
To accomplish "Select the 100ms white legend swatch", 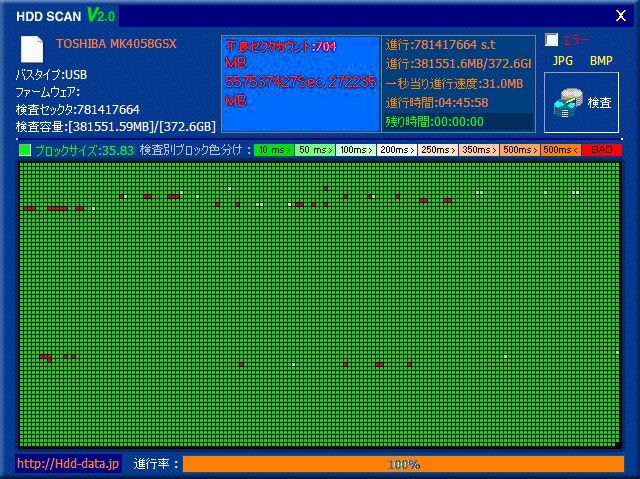I will coord(355,150).
